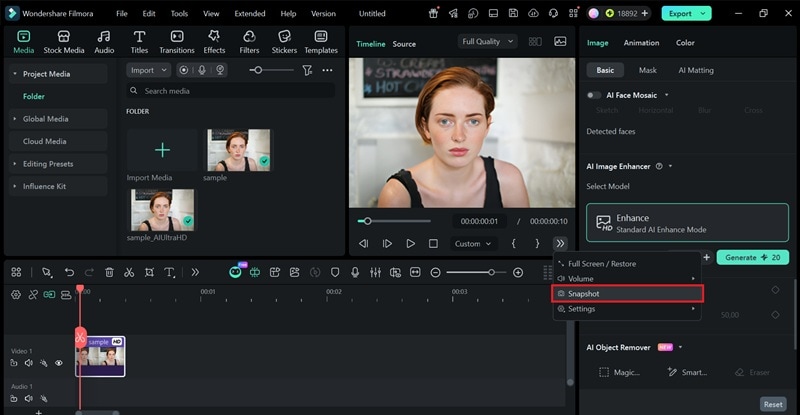Expand the Influence Kit section
This screenshot has width=800, height=415.
(x=15, y=186)
